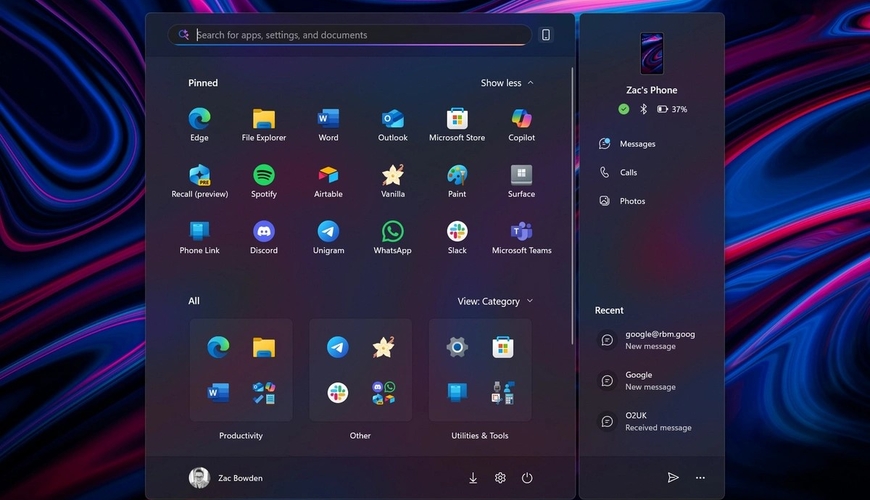Open the power options button

[527, 478]
